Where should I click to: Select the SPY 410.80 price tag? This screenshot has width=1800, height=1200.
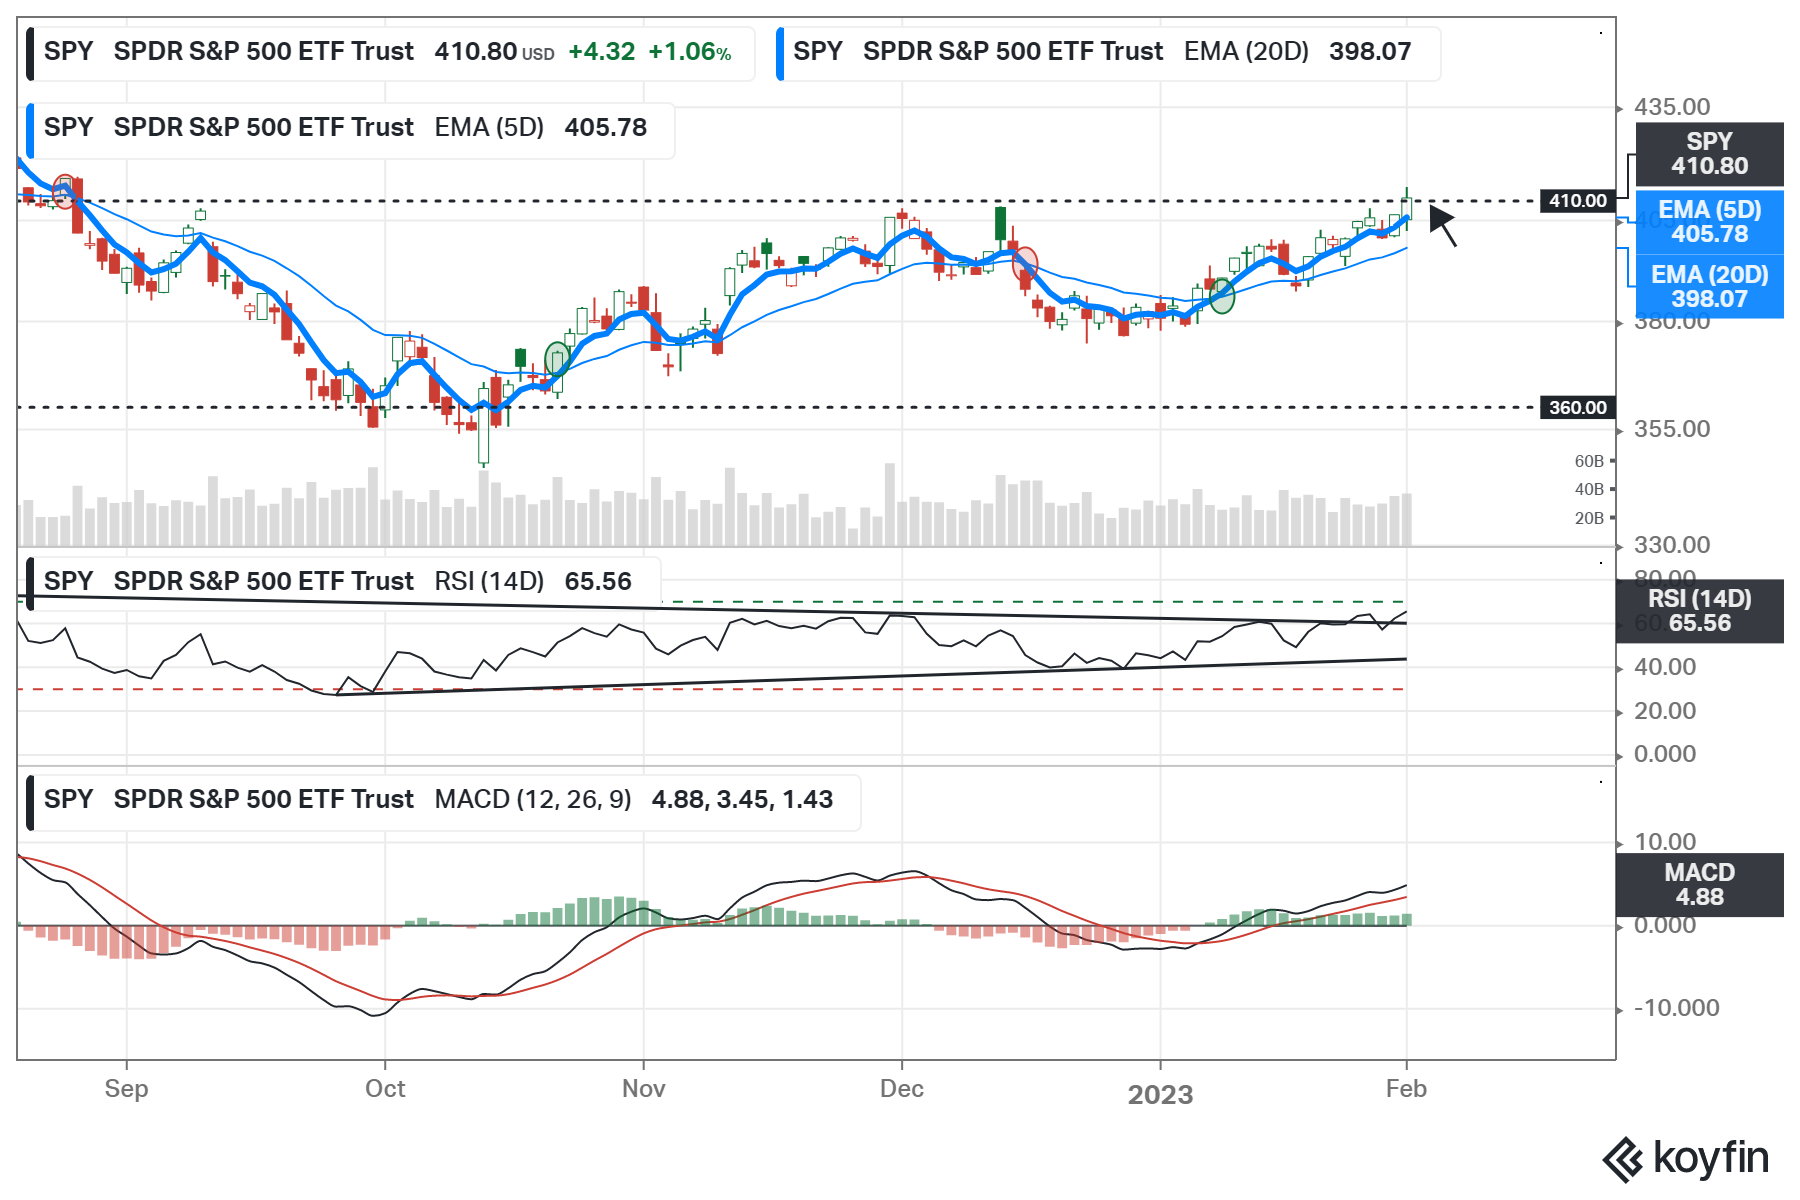[x=1709, y=154]
